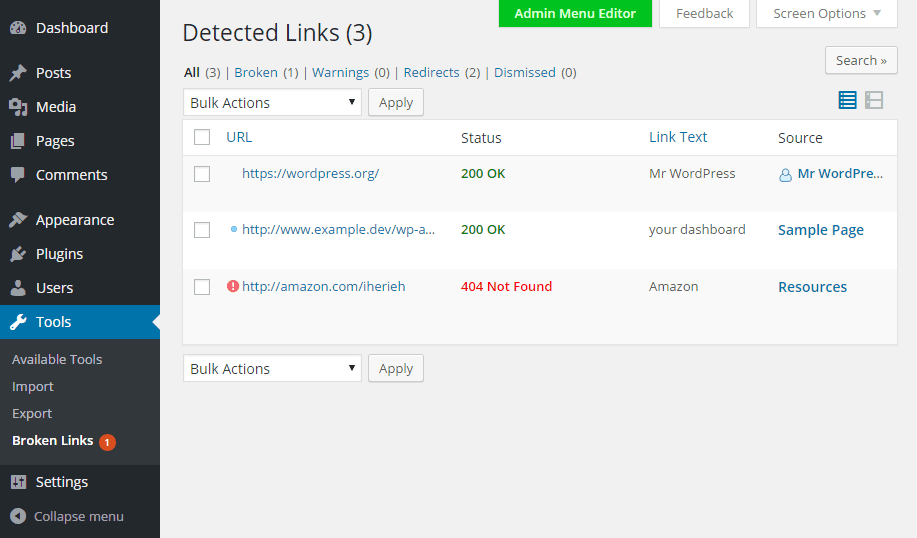Viewport: 917px width, 538px height.
Task: Click the 404 Not Found status text
Action: [506, 286]
